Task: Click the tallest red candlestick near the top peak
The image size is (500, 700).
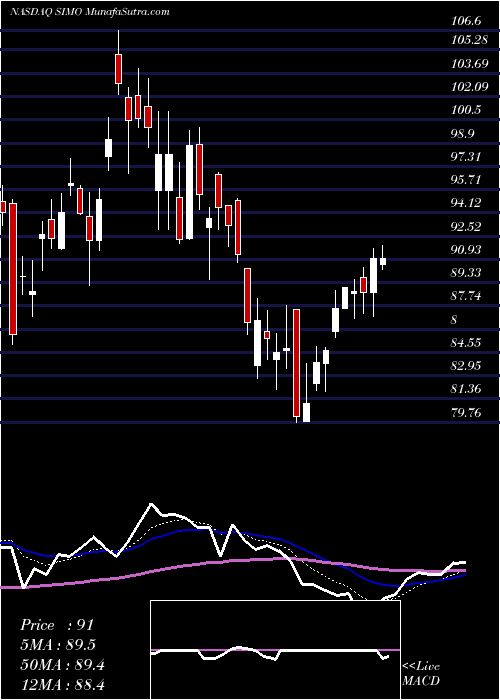Action: (118, 69)
